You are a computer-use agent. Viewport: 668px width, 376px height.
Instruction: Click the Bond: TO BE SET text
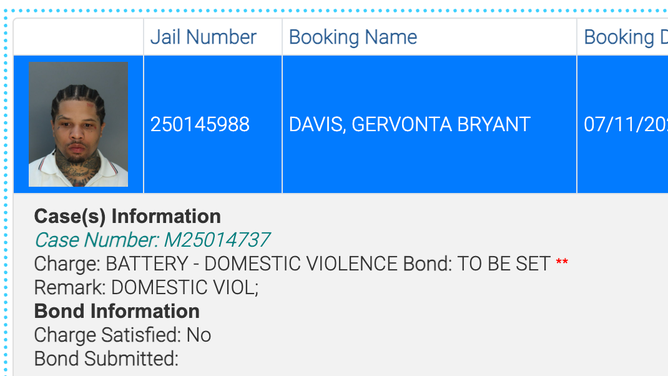[x=477, y=264]
